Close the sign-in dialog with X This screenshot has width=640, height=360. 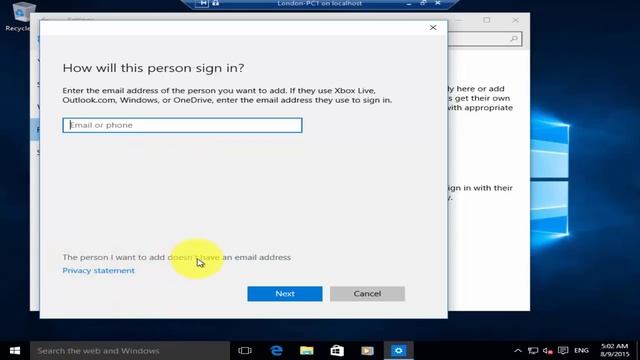coord(433,27)
